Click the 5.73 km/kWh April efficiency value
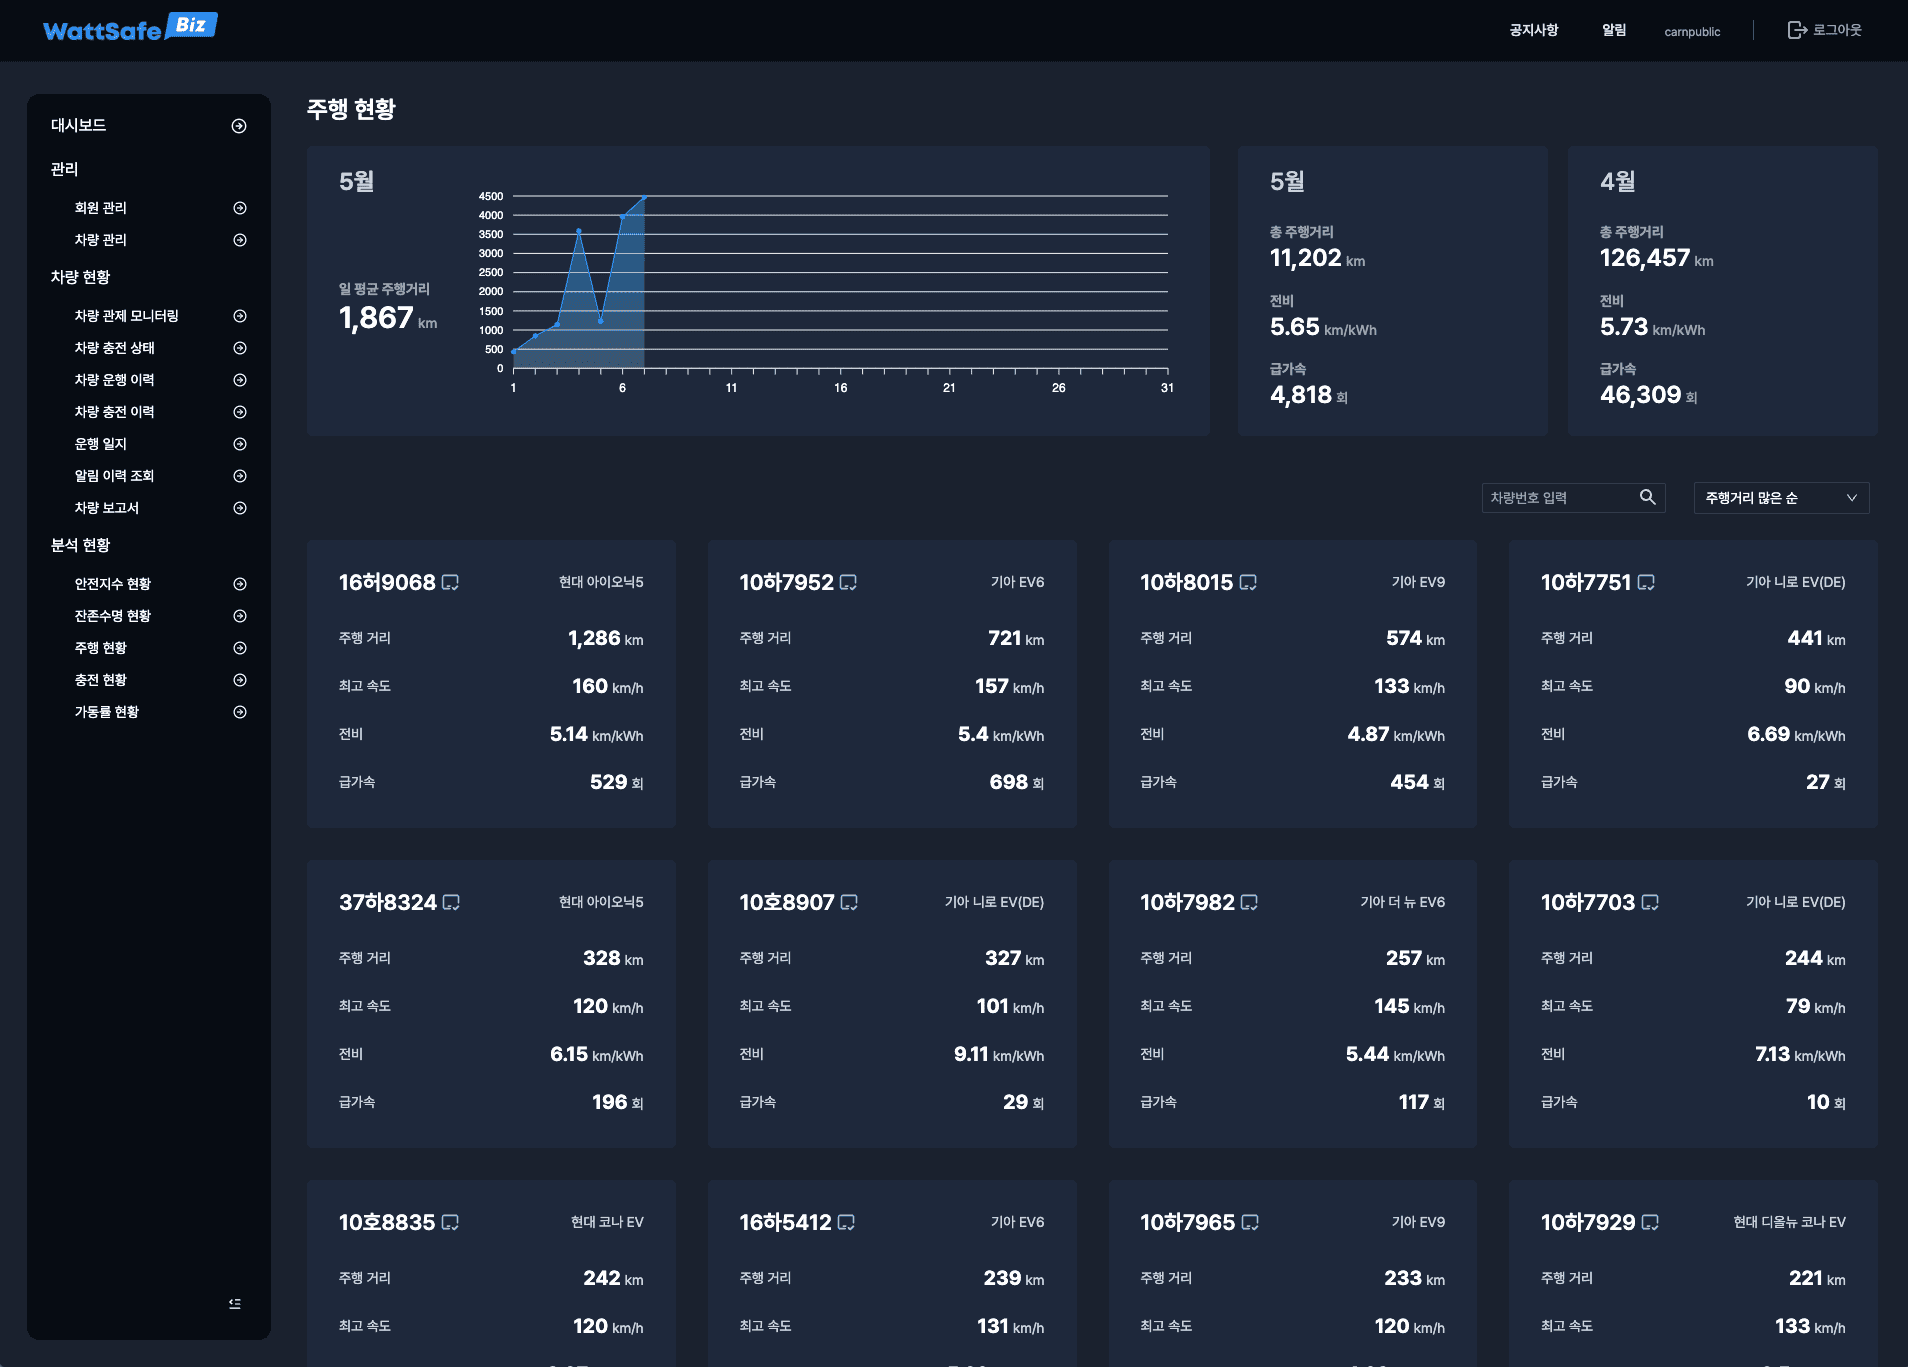 pyautogui.click(x=1652, y=327)
